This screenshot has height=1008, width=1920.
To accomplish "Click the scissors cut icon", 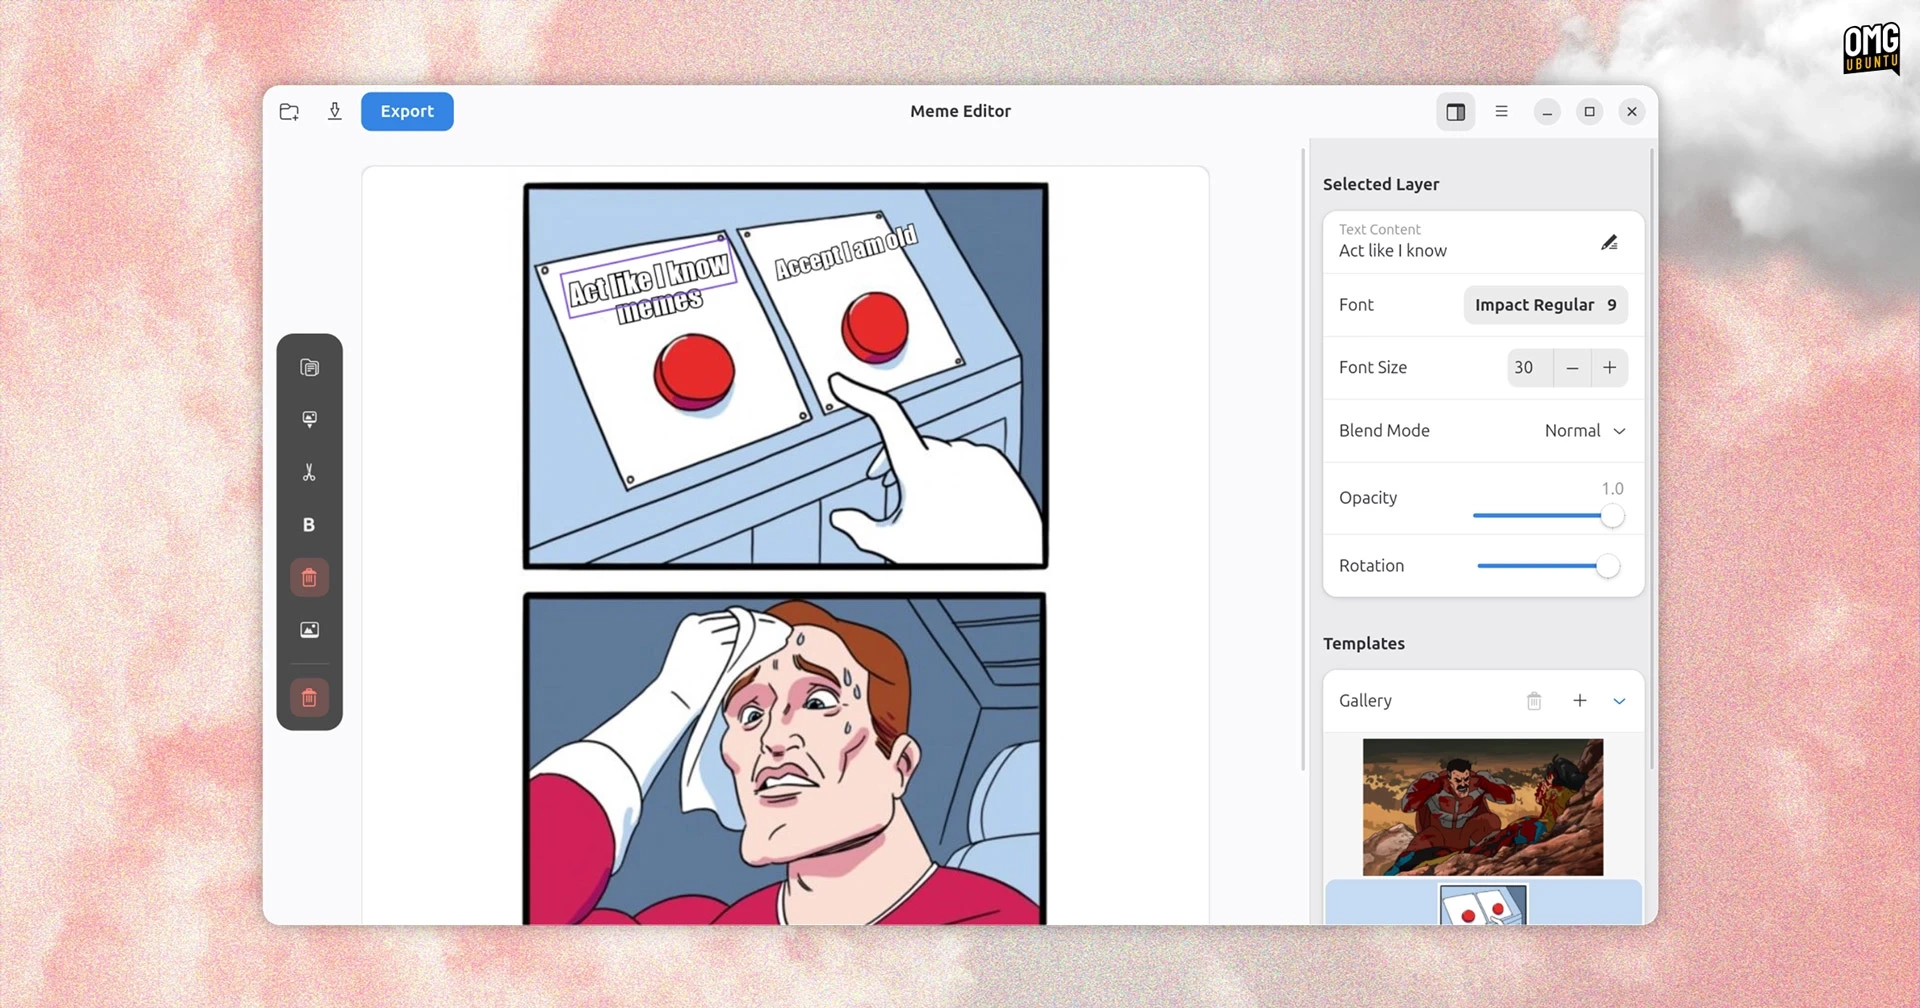I will pyautogui.click(x=309, y=472).
